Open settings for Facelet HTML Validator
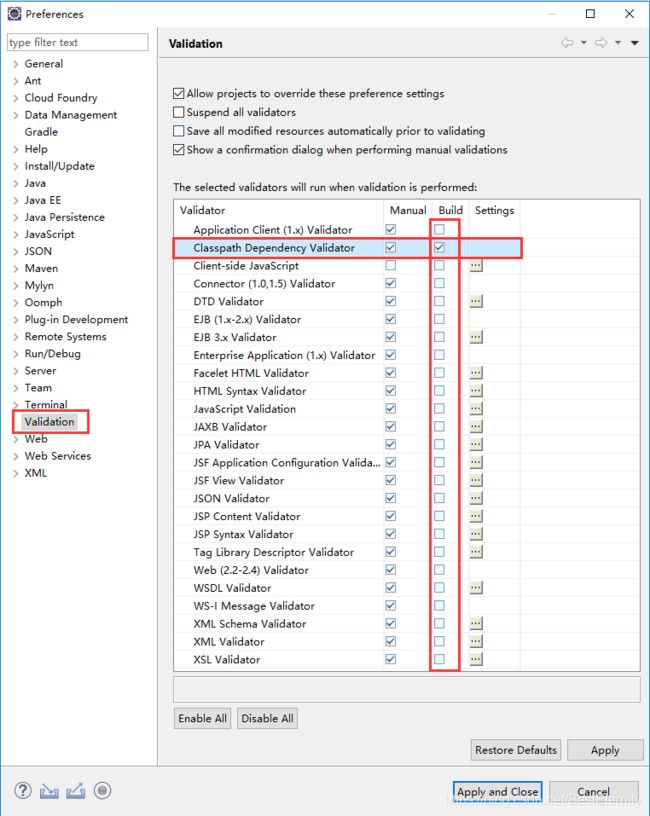650x816 pixels. pyautogui.click(x=476, y=373)
